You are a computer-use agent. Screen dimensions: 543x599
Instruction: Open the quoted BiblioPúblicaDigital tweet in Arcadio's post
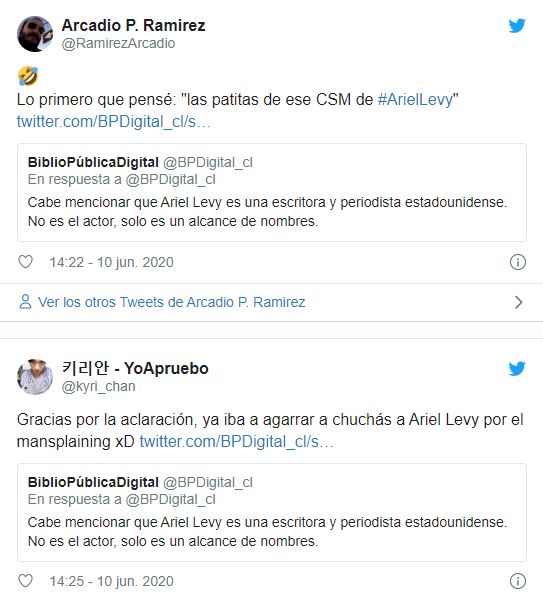tap(272, 193)
